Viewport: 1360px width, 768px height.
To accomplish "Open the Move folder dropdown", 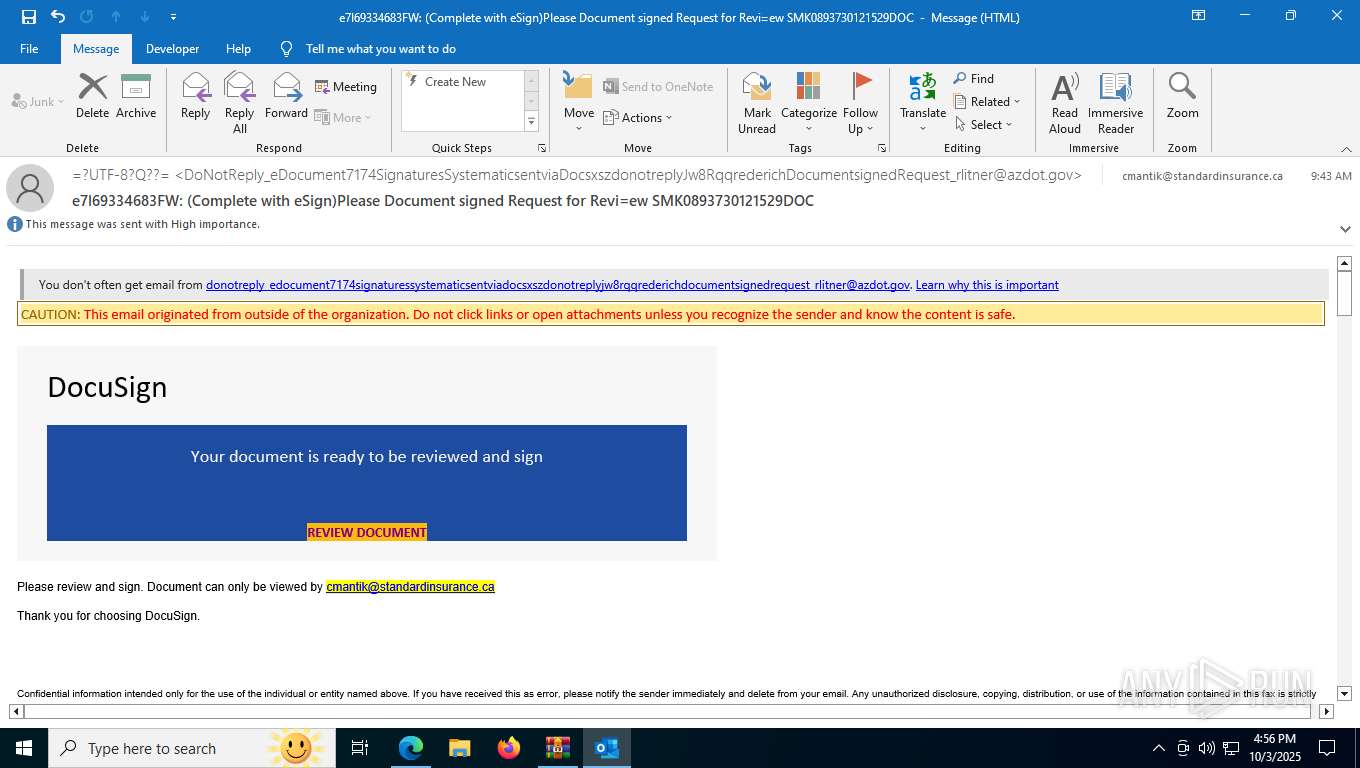I will coord(579,102).
